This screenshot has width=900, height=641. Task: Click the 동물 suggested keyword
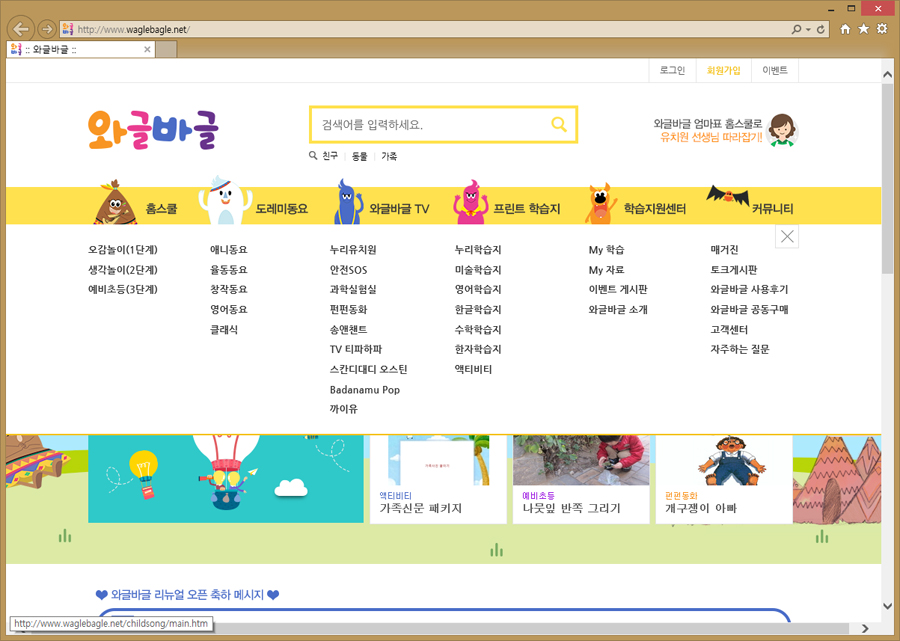tap(359, 156)
